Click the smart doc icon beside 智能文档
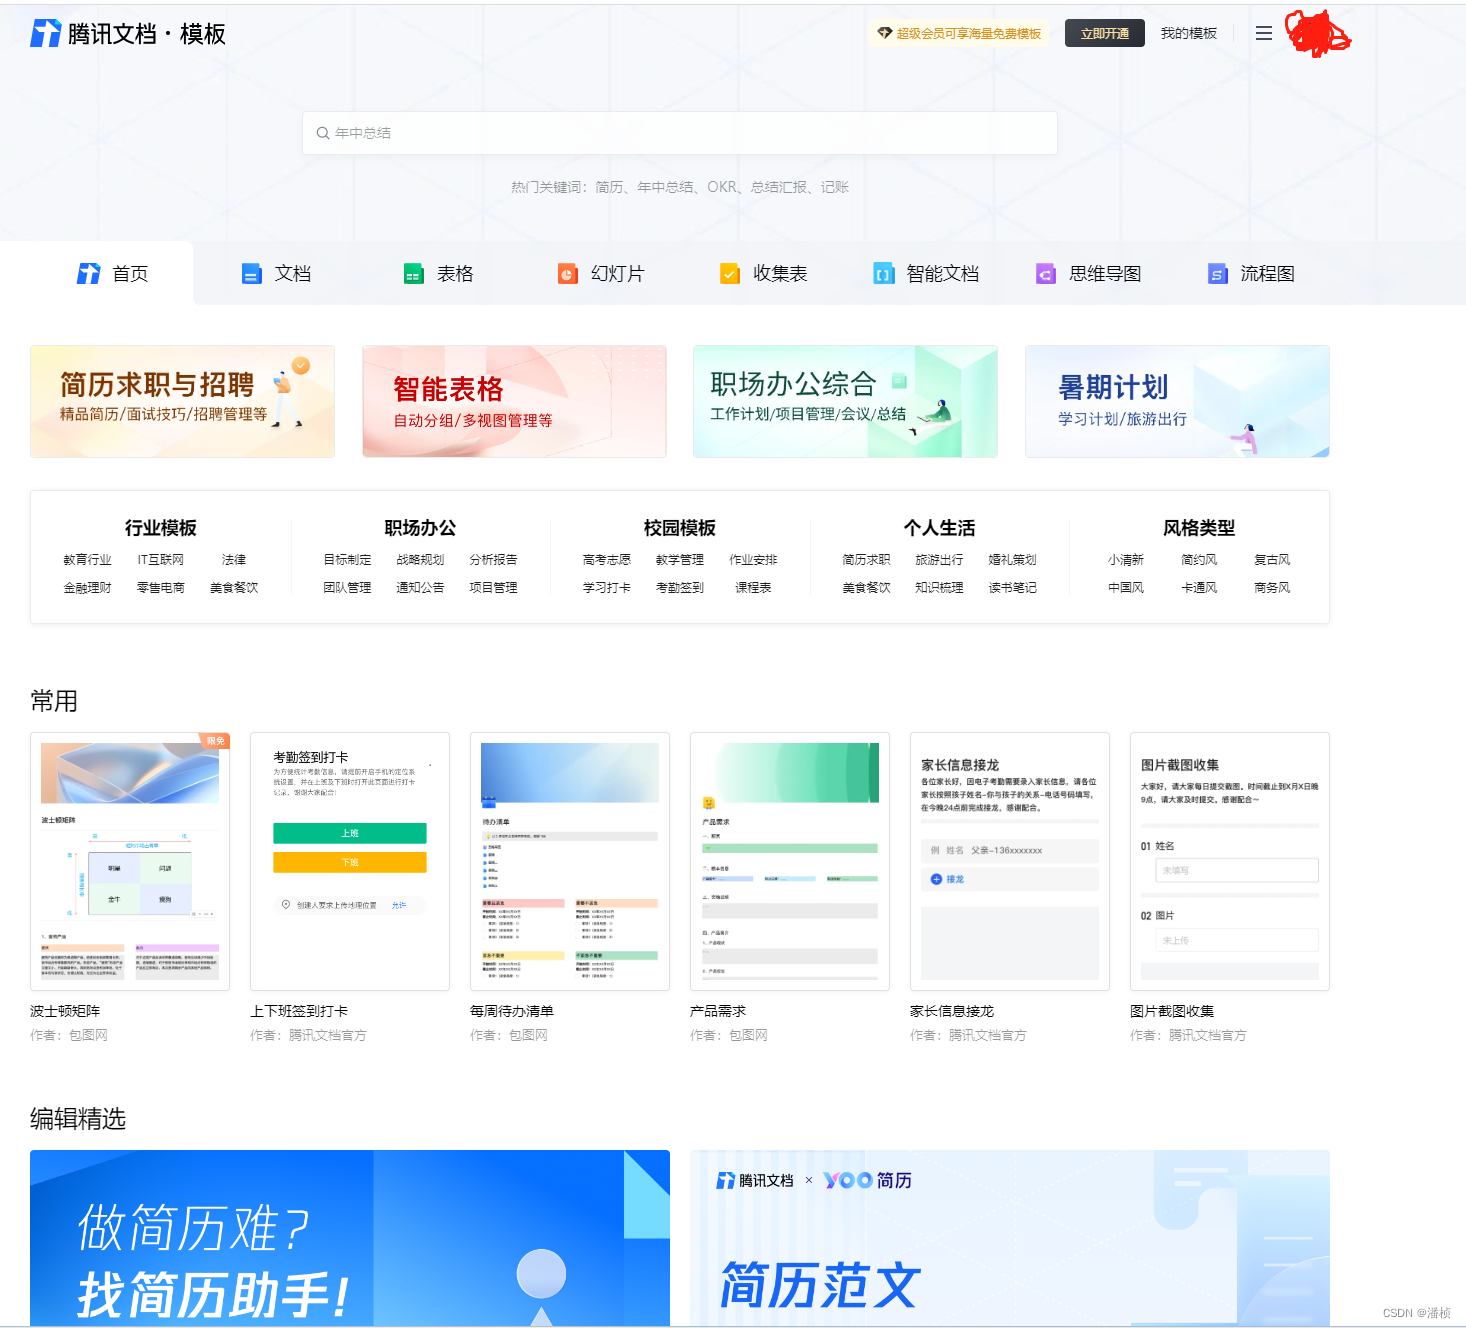 click(884, 274)
